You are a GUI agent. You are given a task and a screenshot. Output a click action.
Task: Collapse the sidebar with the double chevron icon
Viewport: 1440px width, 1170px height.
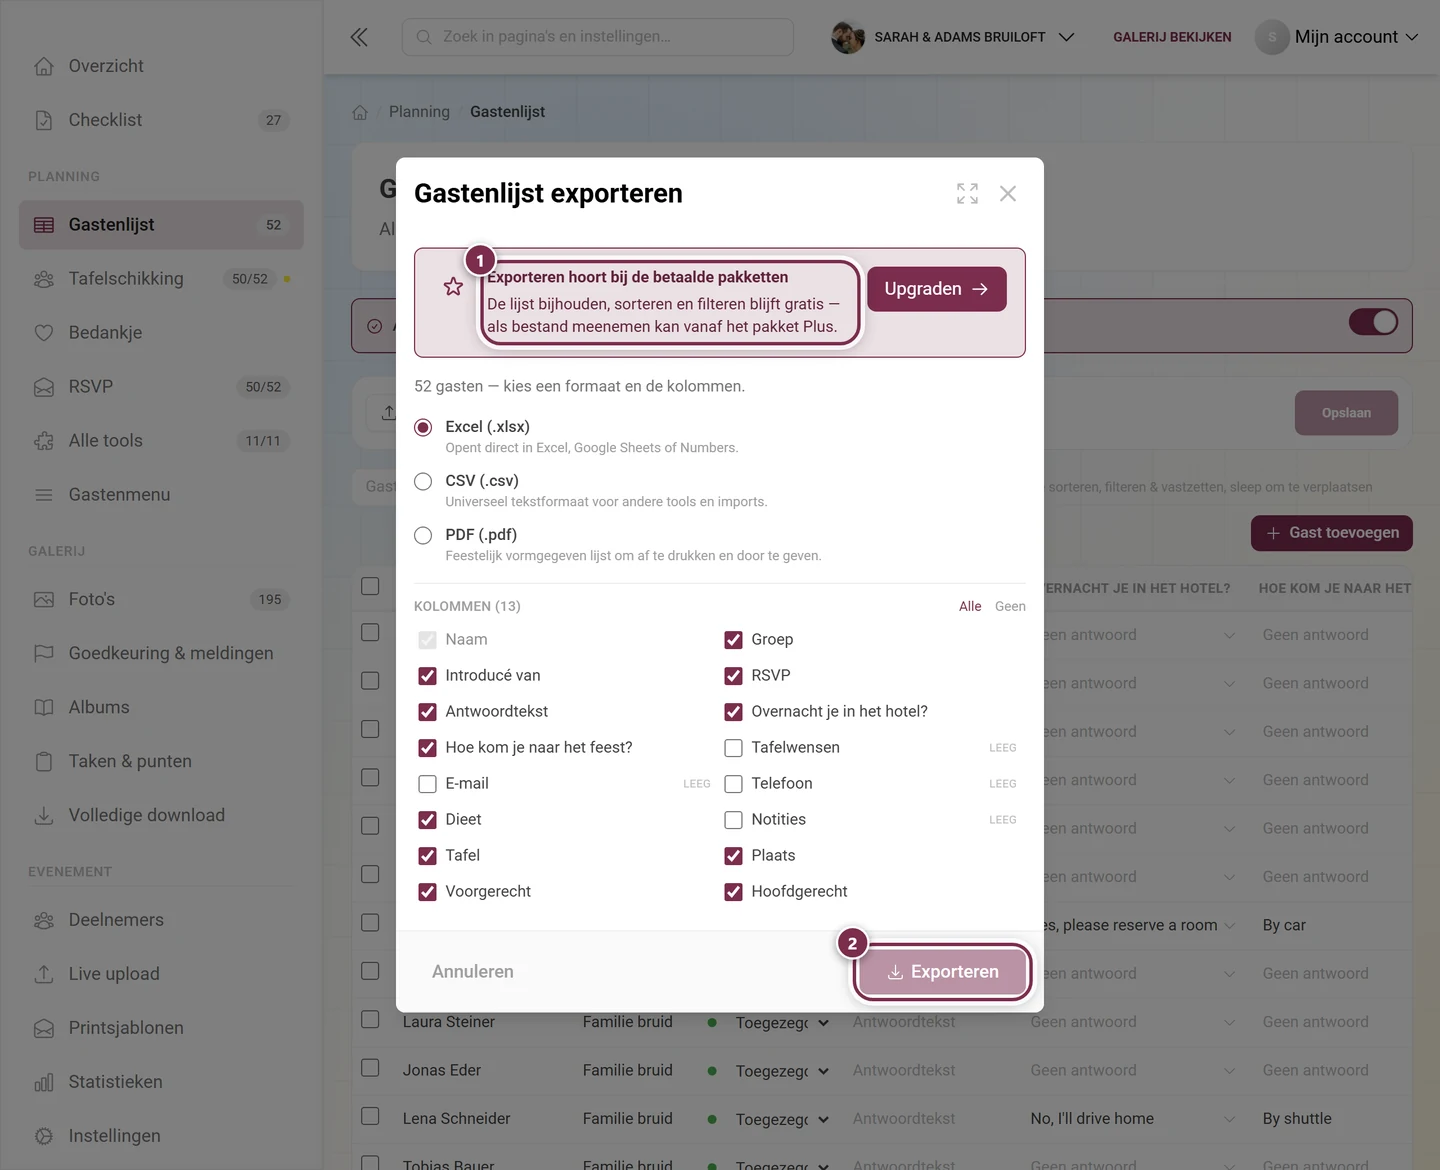coord(359,37)
